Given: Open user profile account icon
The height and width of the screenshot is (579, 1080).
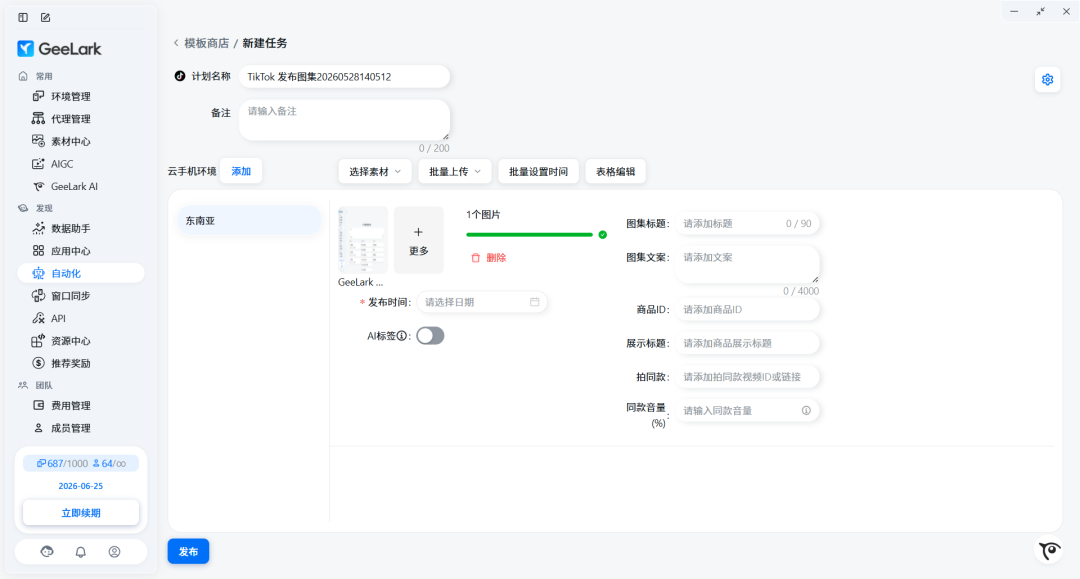Looking at the screenshot, I should point(114,551).
